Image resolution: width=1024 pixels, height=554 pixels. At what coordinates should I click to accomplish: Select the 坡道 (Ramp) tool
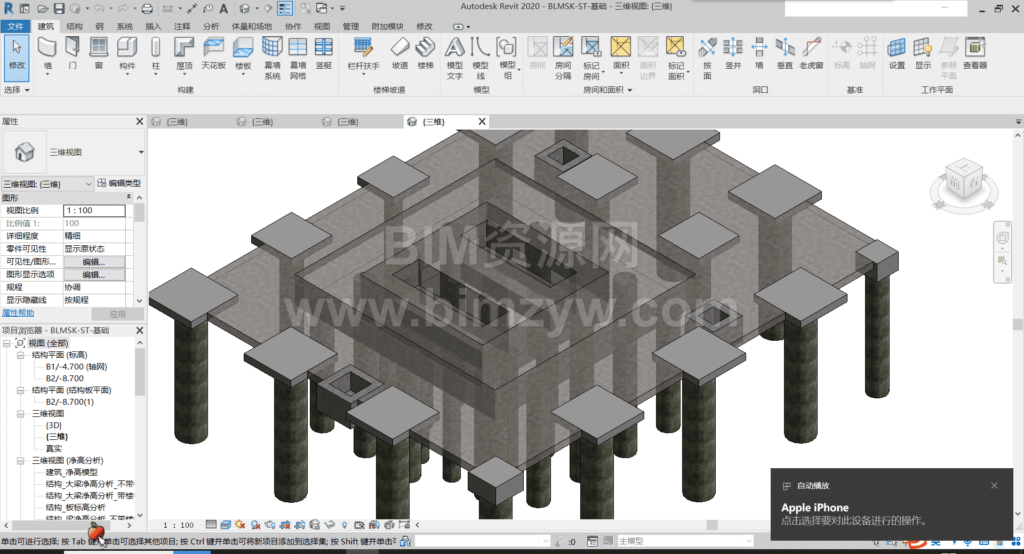(400, 54)
